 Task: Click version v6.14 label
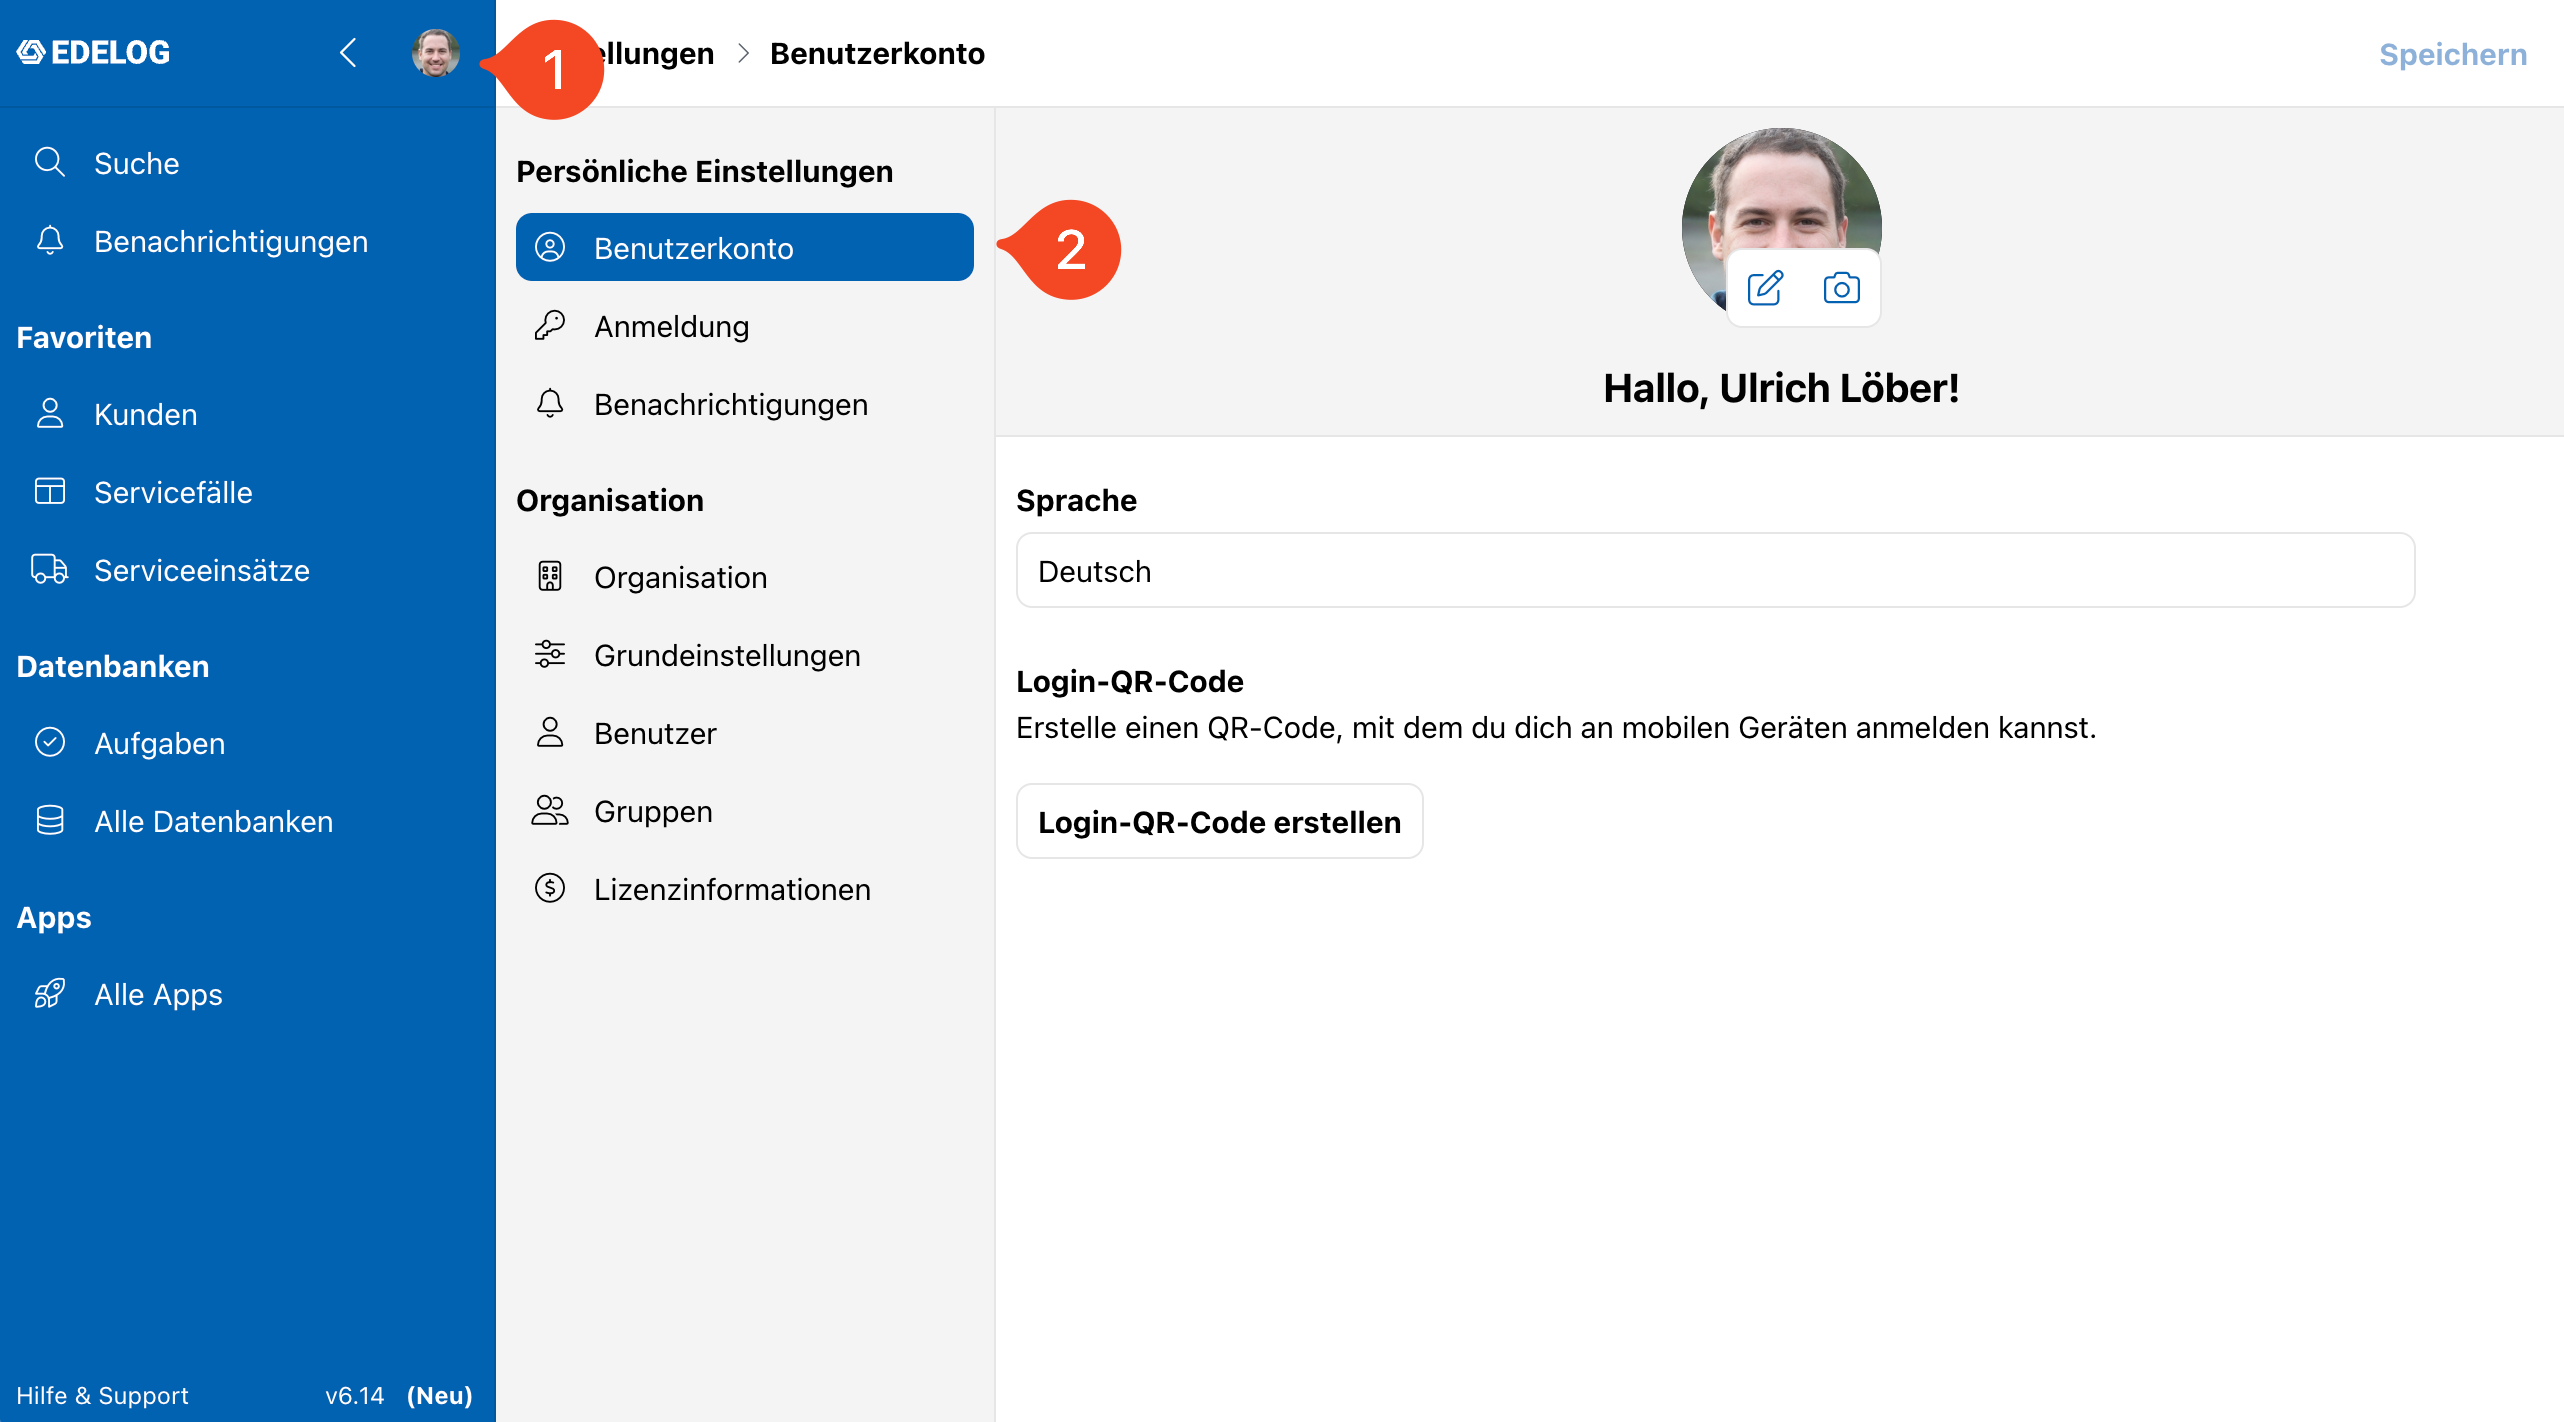(x=355, y=1395)
